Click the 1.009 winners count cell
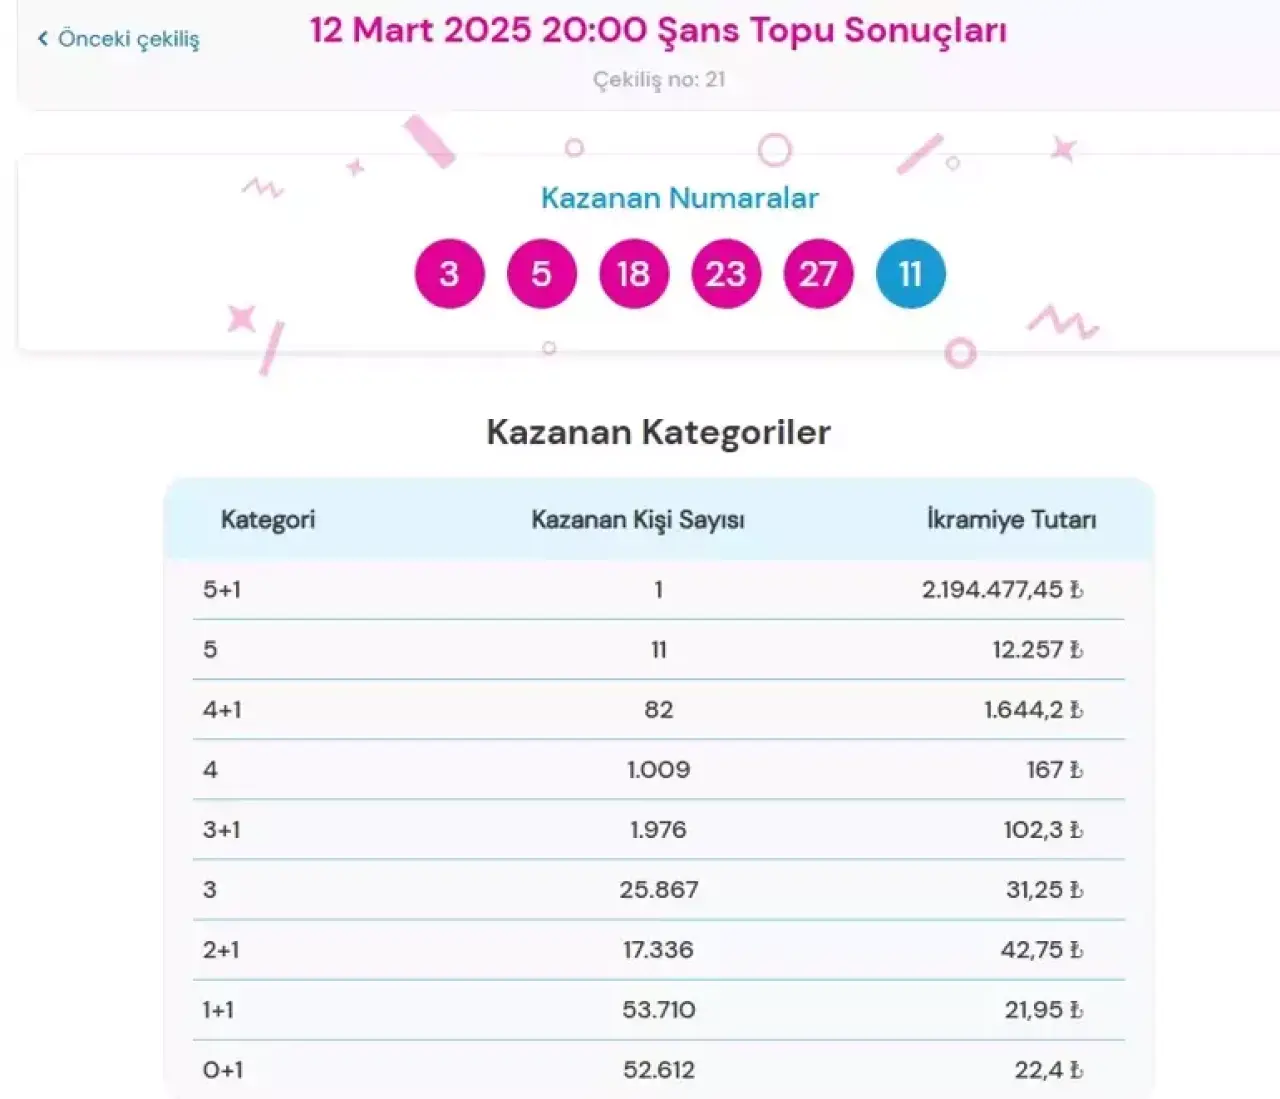 (x=658, y=770)
